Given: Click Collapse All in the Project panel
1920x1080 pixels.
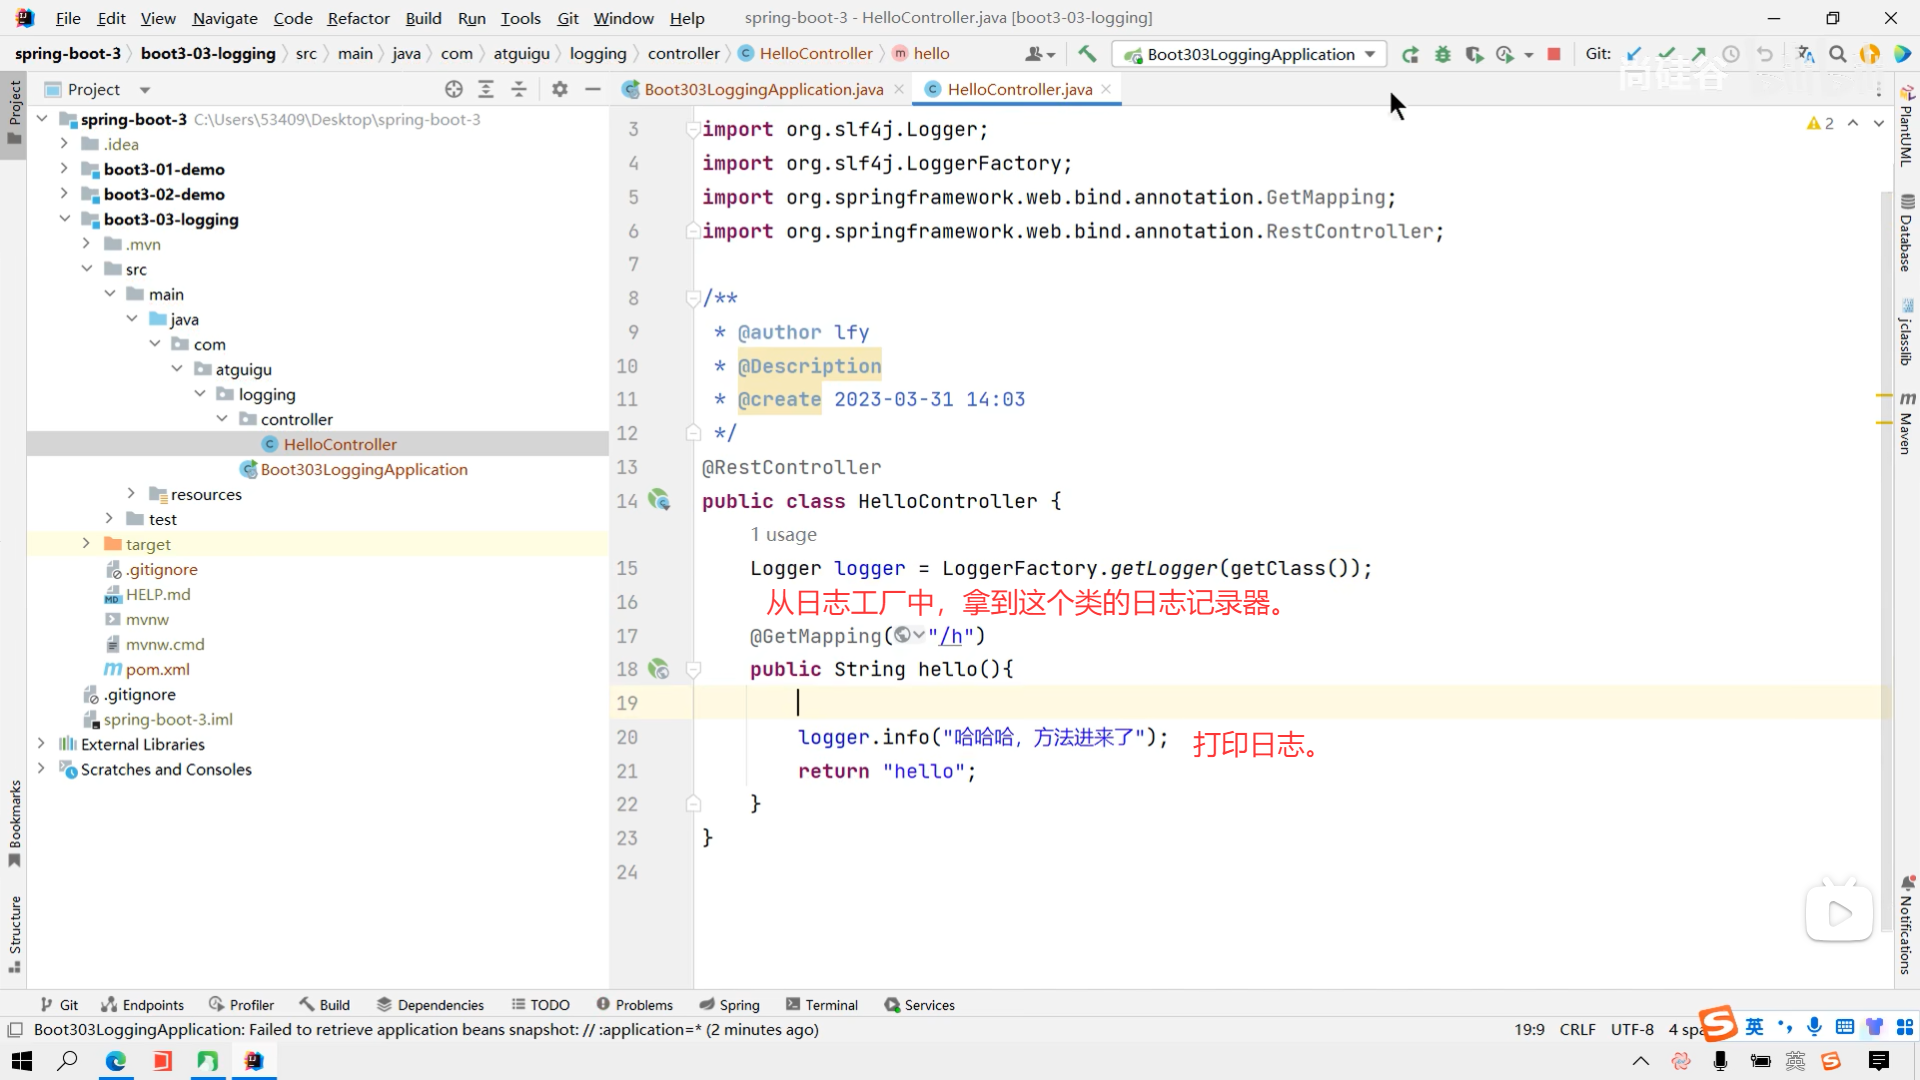Looking at the screenshot, I should tap(519, 89).
